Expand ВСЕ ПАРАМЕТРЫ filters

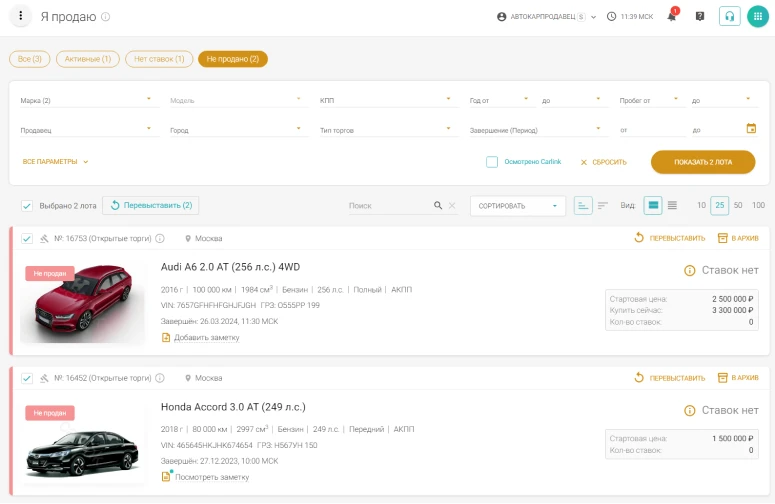56,161
